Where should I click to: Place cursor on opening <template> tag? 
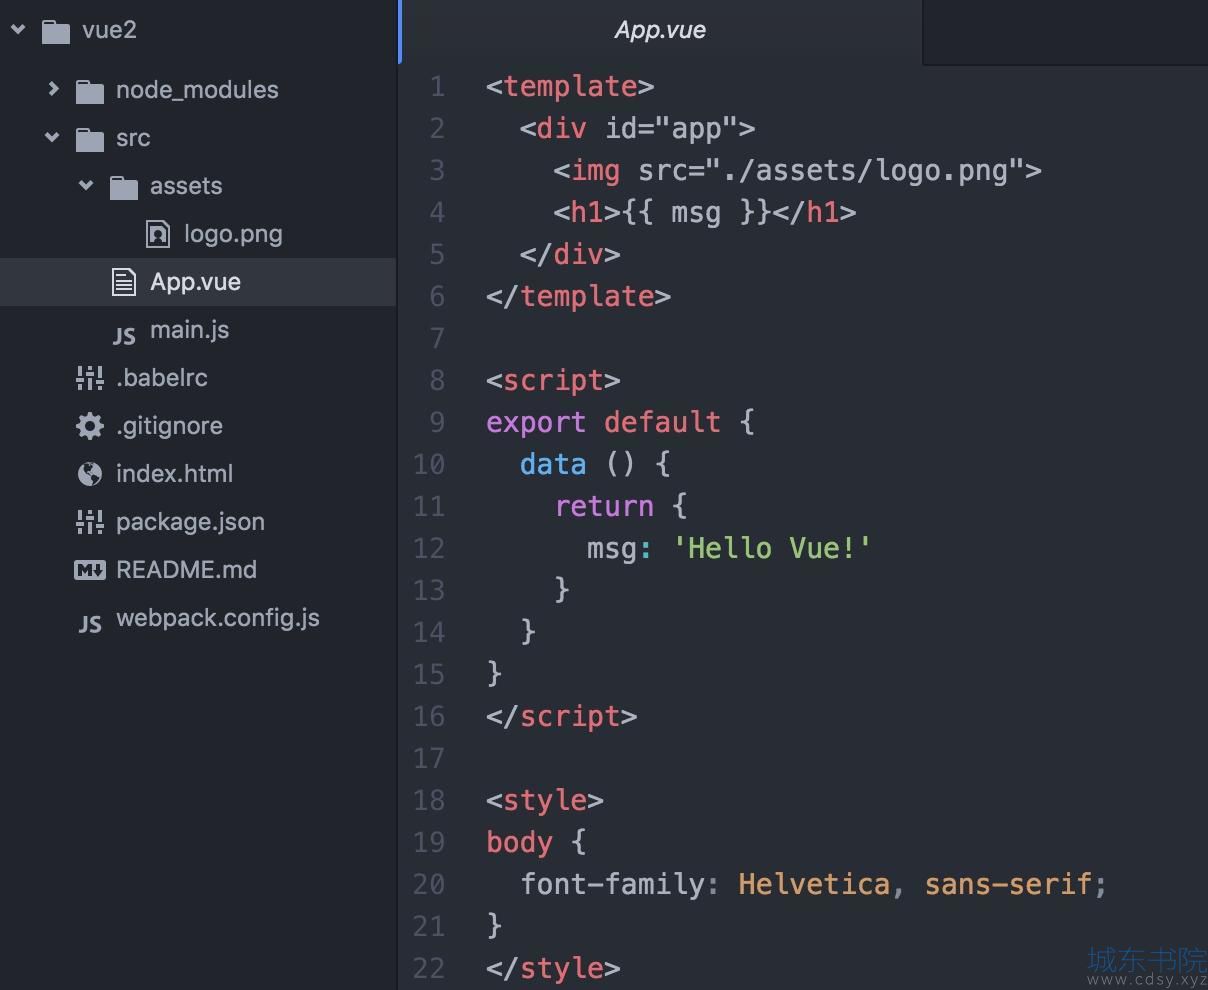[570, 87]
